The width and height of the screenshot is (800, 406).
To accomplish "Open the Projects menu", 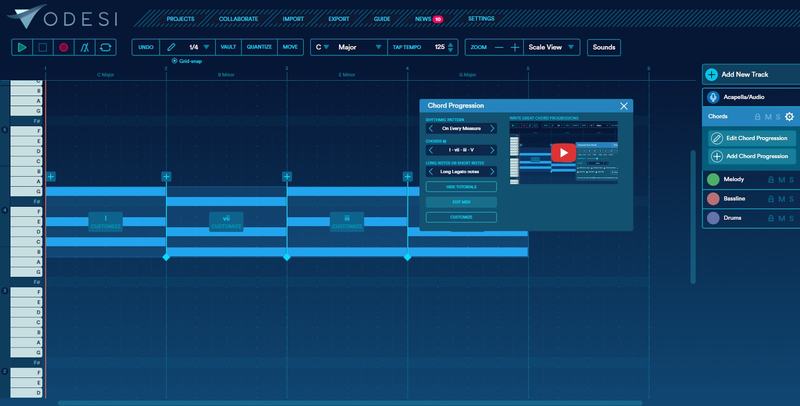I will 180,19.
